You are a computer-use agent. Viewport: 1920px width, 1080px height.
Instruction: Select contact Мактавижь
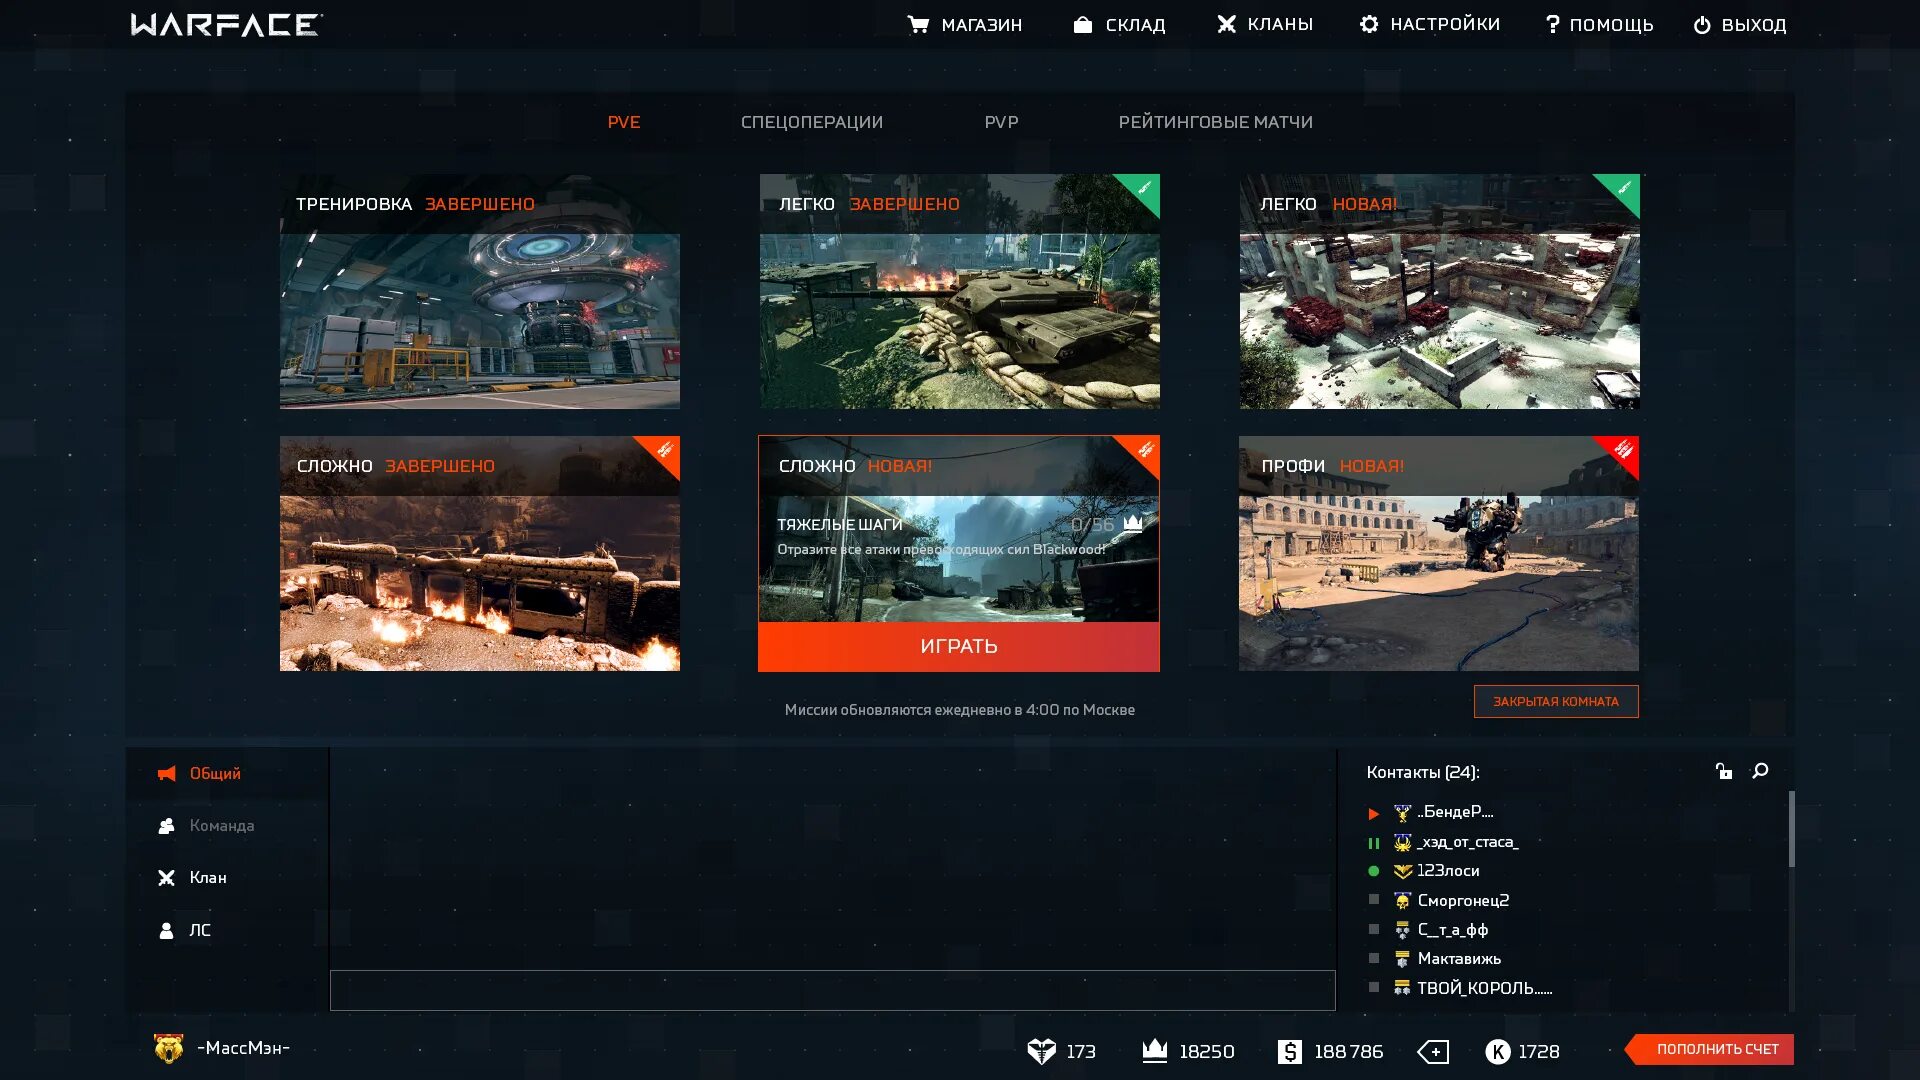tap(1459, 959)
